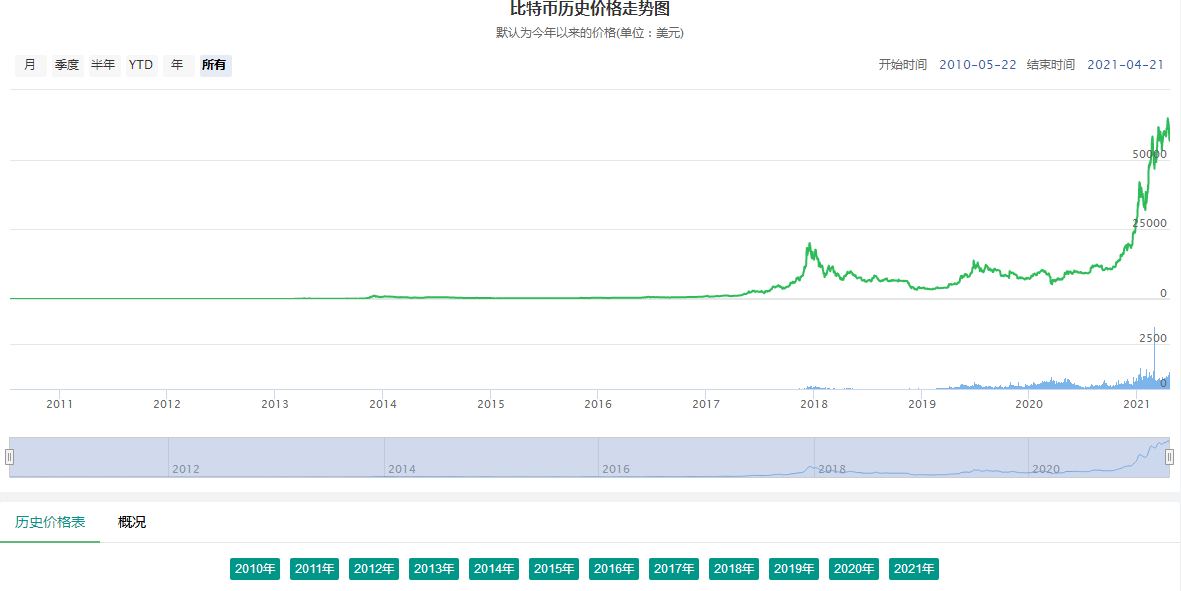Viewport: 1181px width, 591px height.
Task: Click the 2011 x-axis label
Action: coord(60,404)
